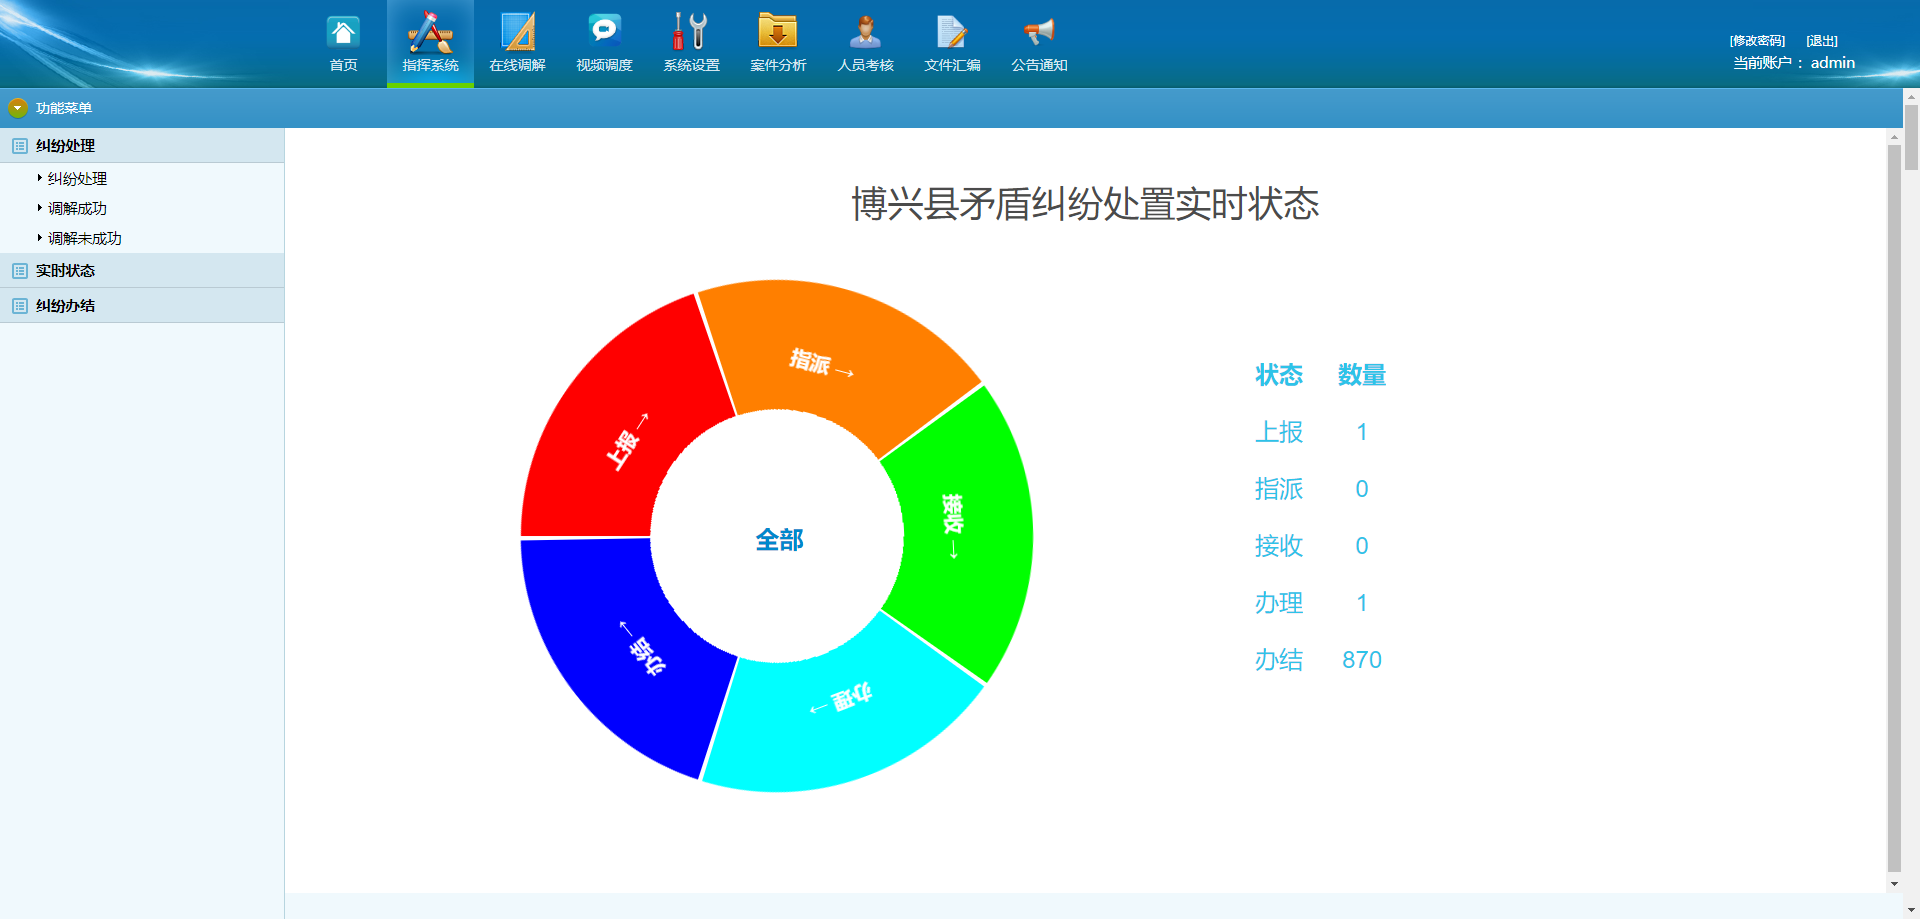Image resolution: width=1920 pixels, height=919 pixels.
Task: Select the 指挥系统 command system icon
Action: 430,34
